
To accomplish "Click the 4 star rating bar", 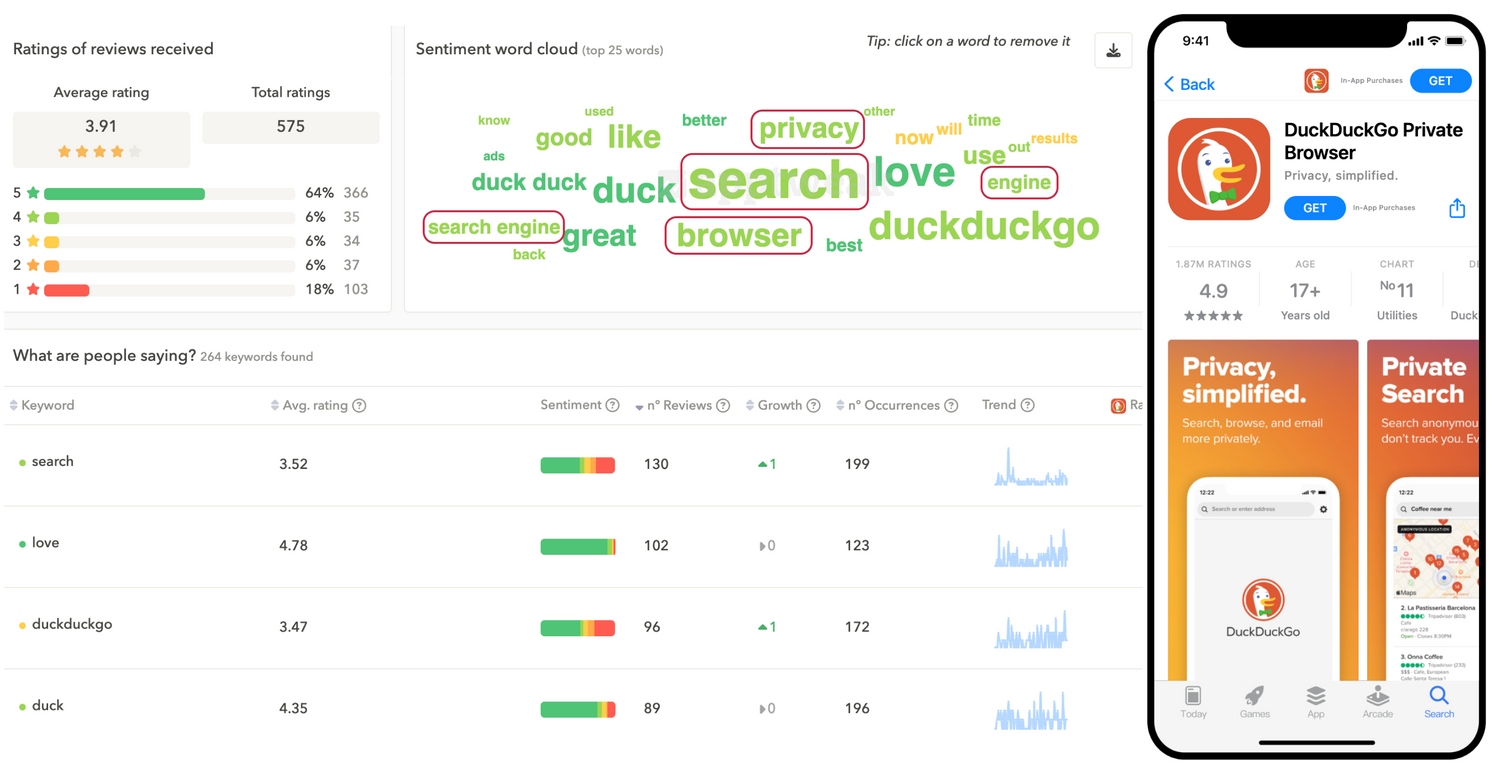I will point(169,217).
